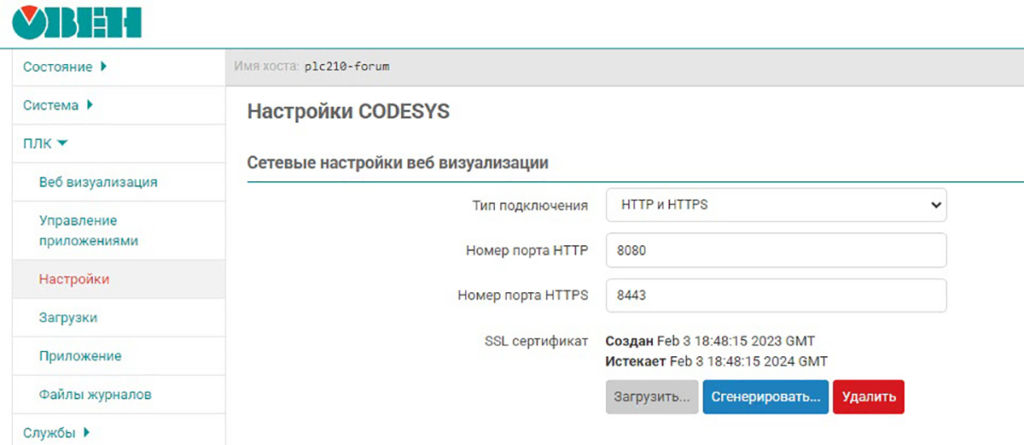The image size is (1024, 445).
Task: Click the Настройки CODESYS page heading
Action: click(x=348, y=111)
